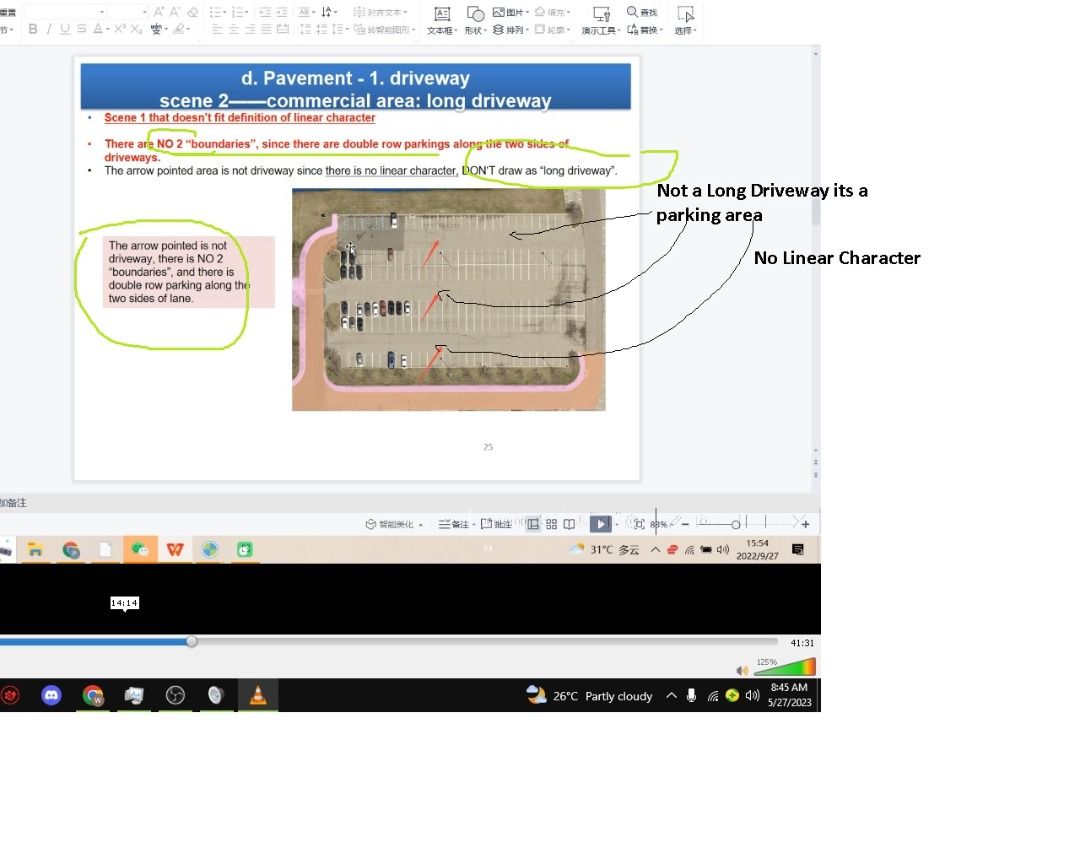1080x864 pixels.
Task: Click the Chrome icon in the bottom taskbar
Action: (x=93, y=695)
